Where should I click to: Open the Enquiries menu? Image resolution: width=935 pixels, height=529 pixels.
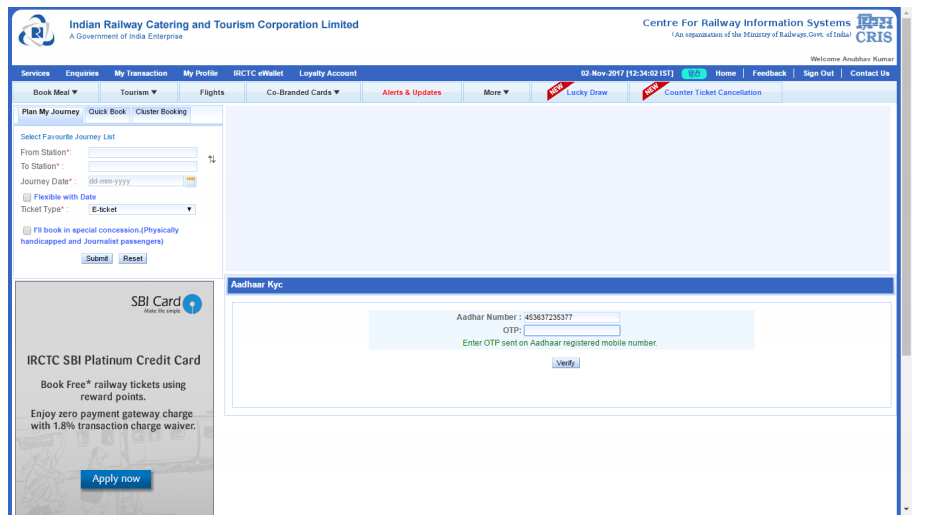[x=82, y=73]
